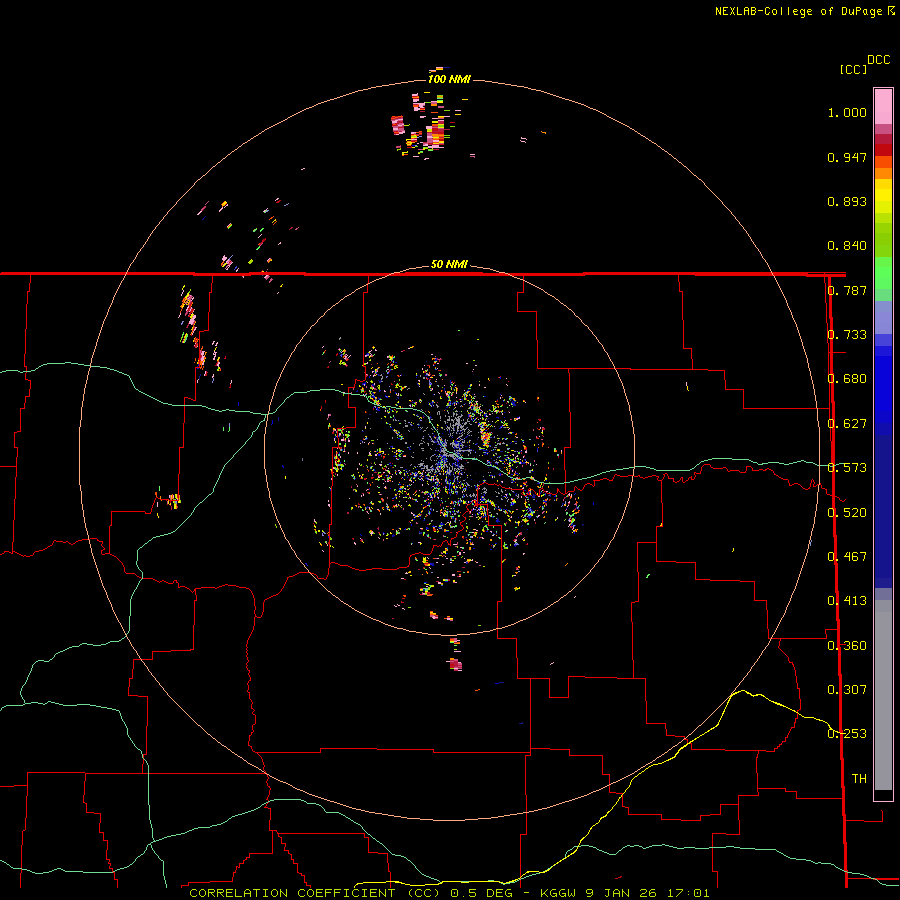
Task: Click the DCC label above the color scale
Action: pyautogui.click(x=878, y=60)
